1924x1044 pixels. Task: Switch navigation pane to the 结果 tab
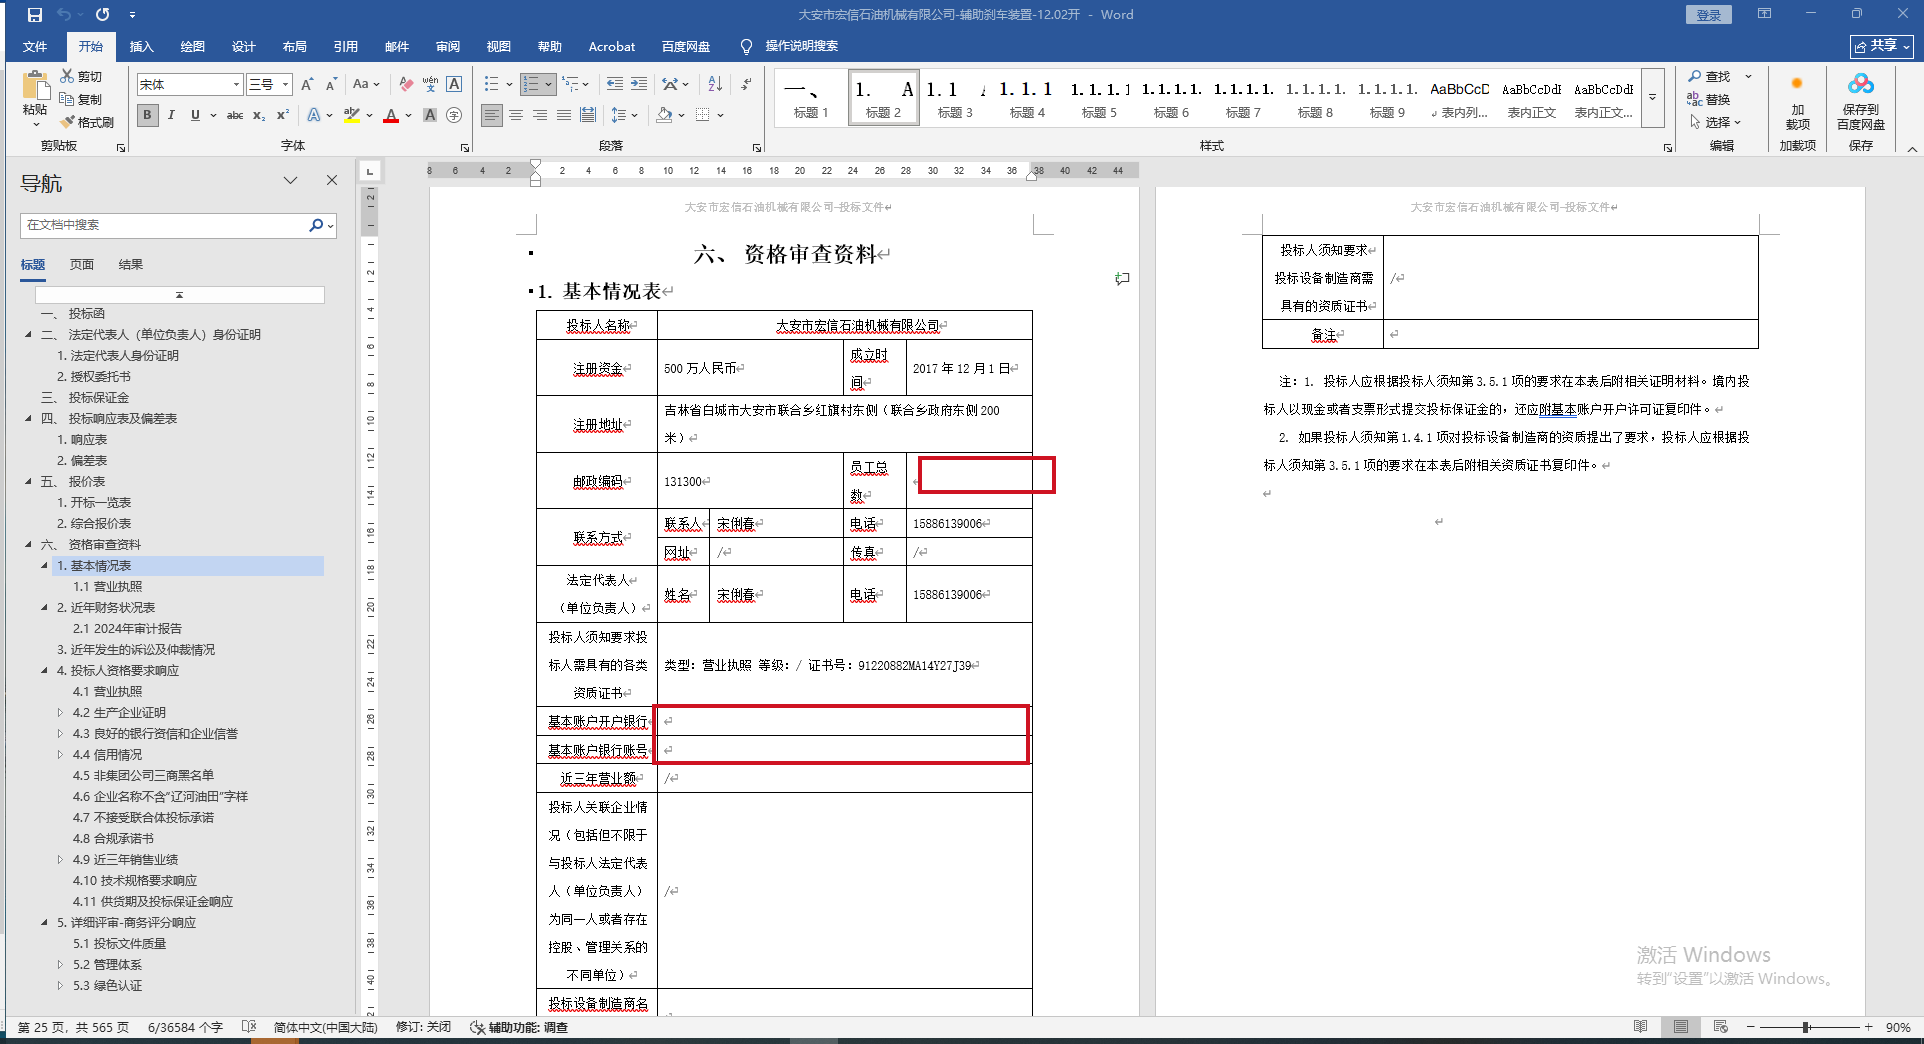pos(131,265)
